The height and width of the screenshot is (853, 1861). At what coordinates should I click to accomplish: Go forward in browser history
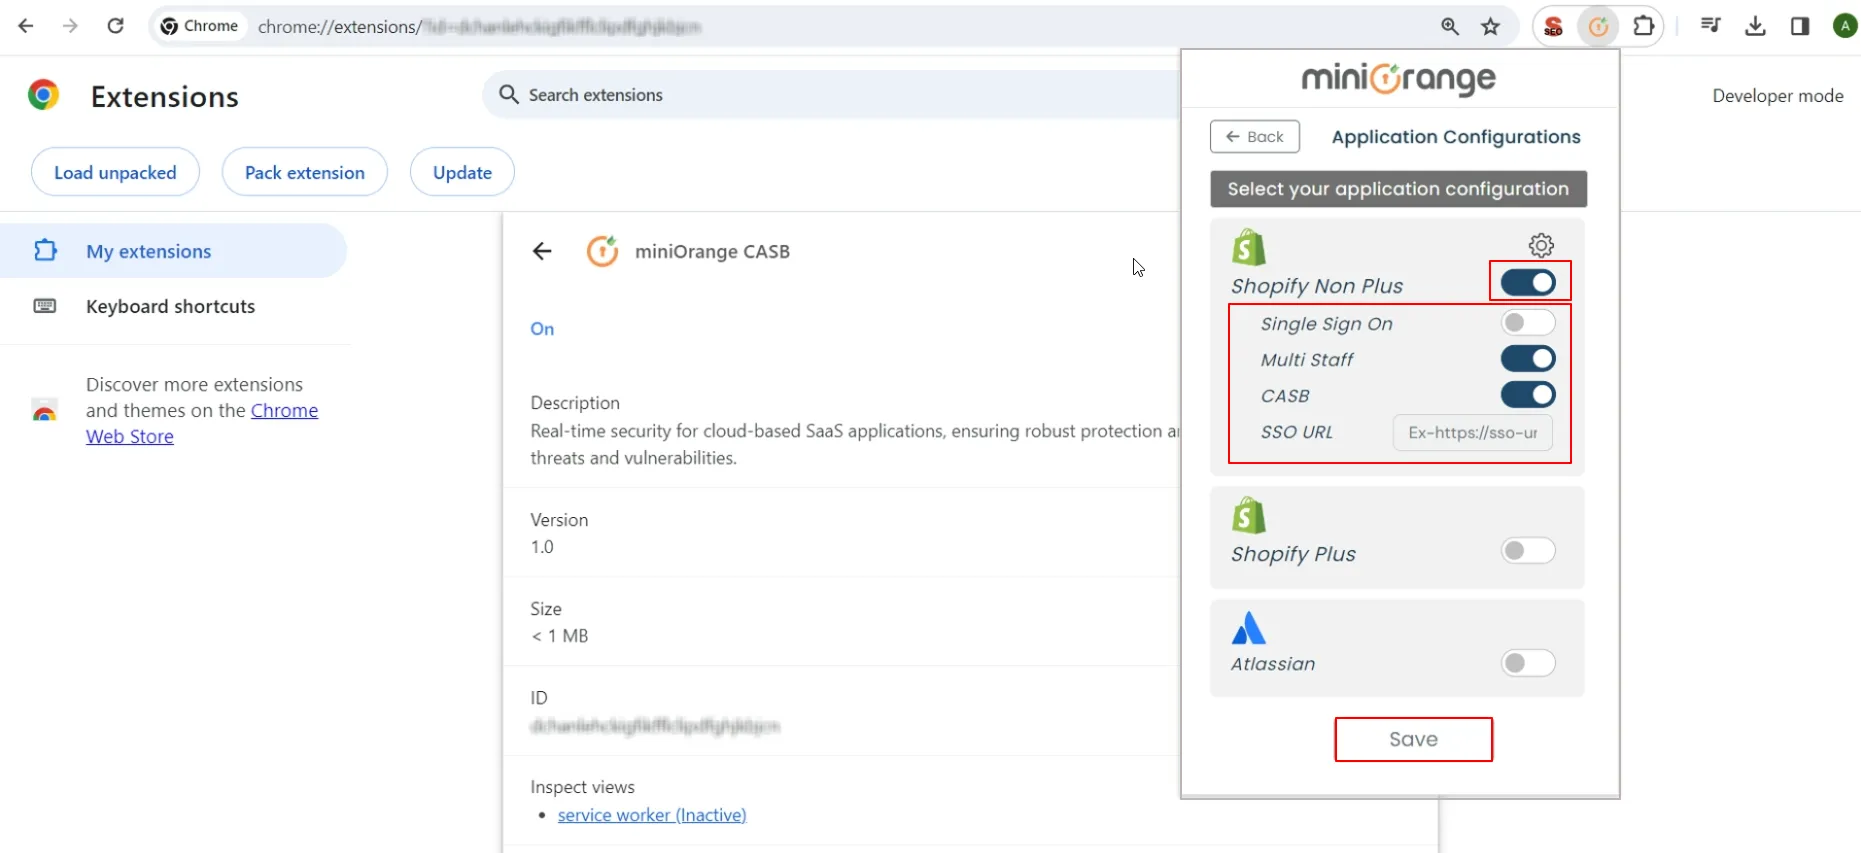[70, 26]
